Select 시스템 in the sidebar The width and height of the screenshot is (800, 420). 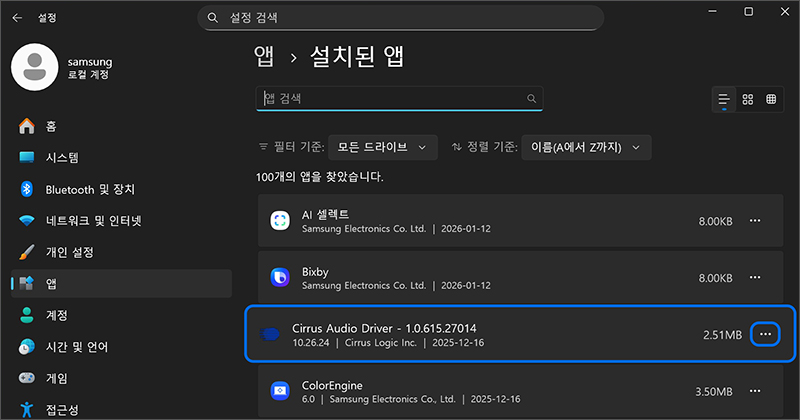tap(121, 158)
